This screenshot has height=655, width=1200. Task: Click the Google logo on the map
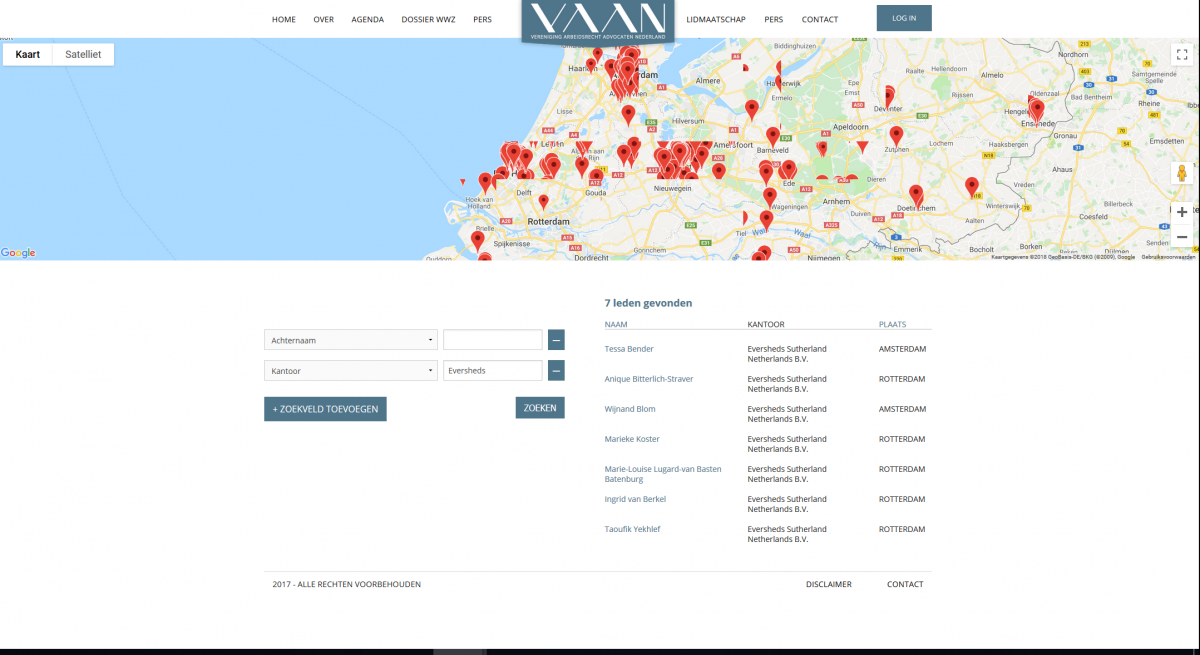coord(18,253)
